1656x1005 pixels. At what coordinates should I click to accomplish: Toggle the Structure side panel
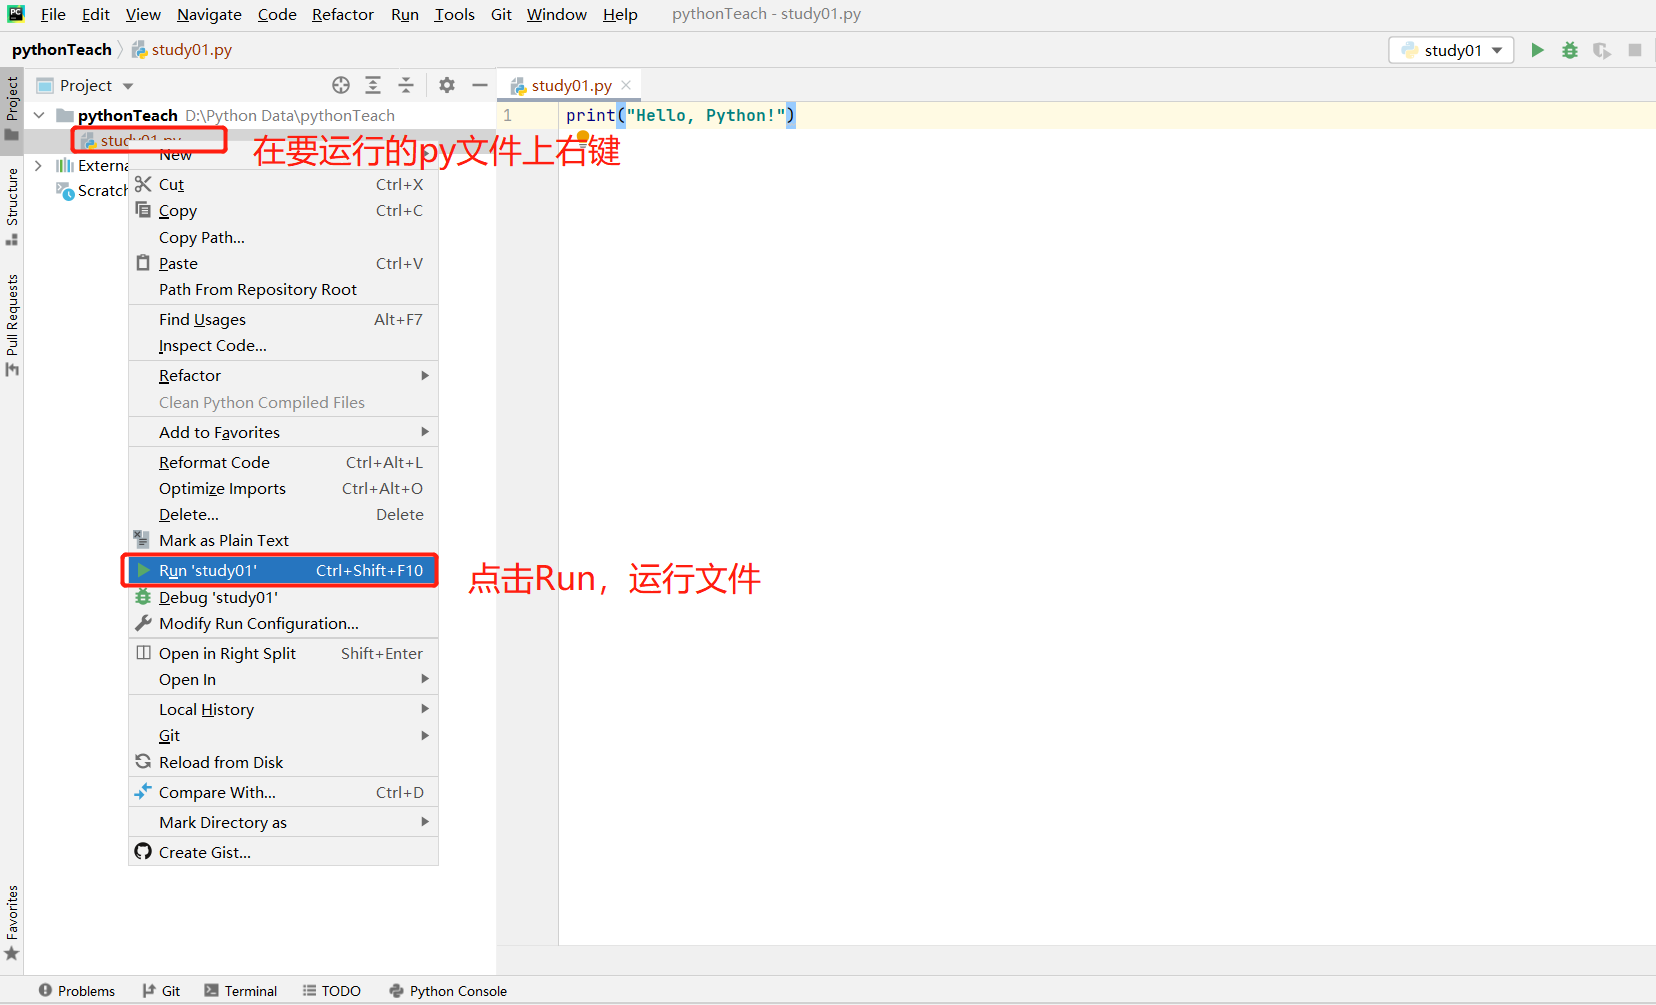click(12, 207)
